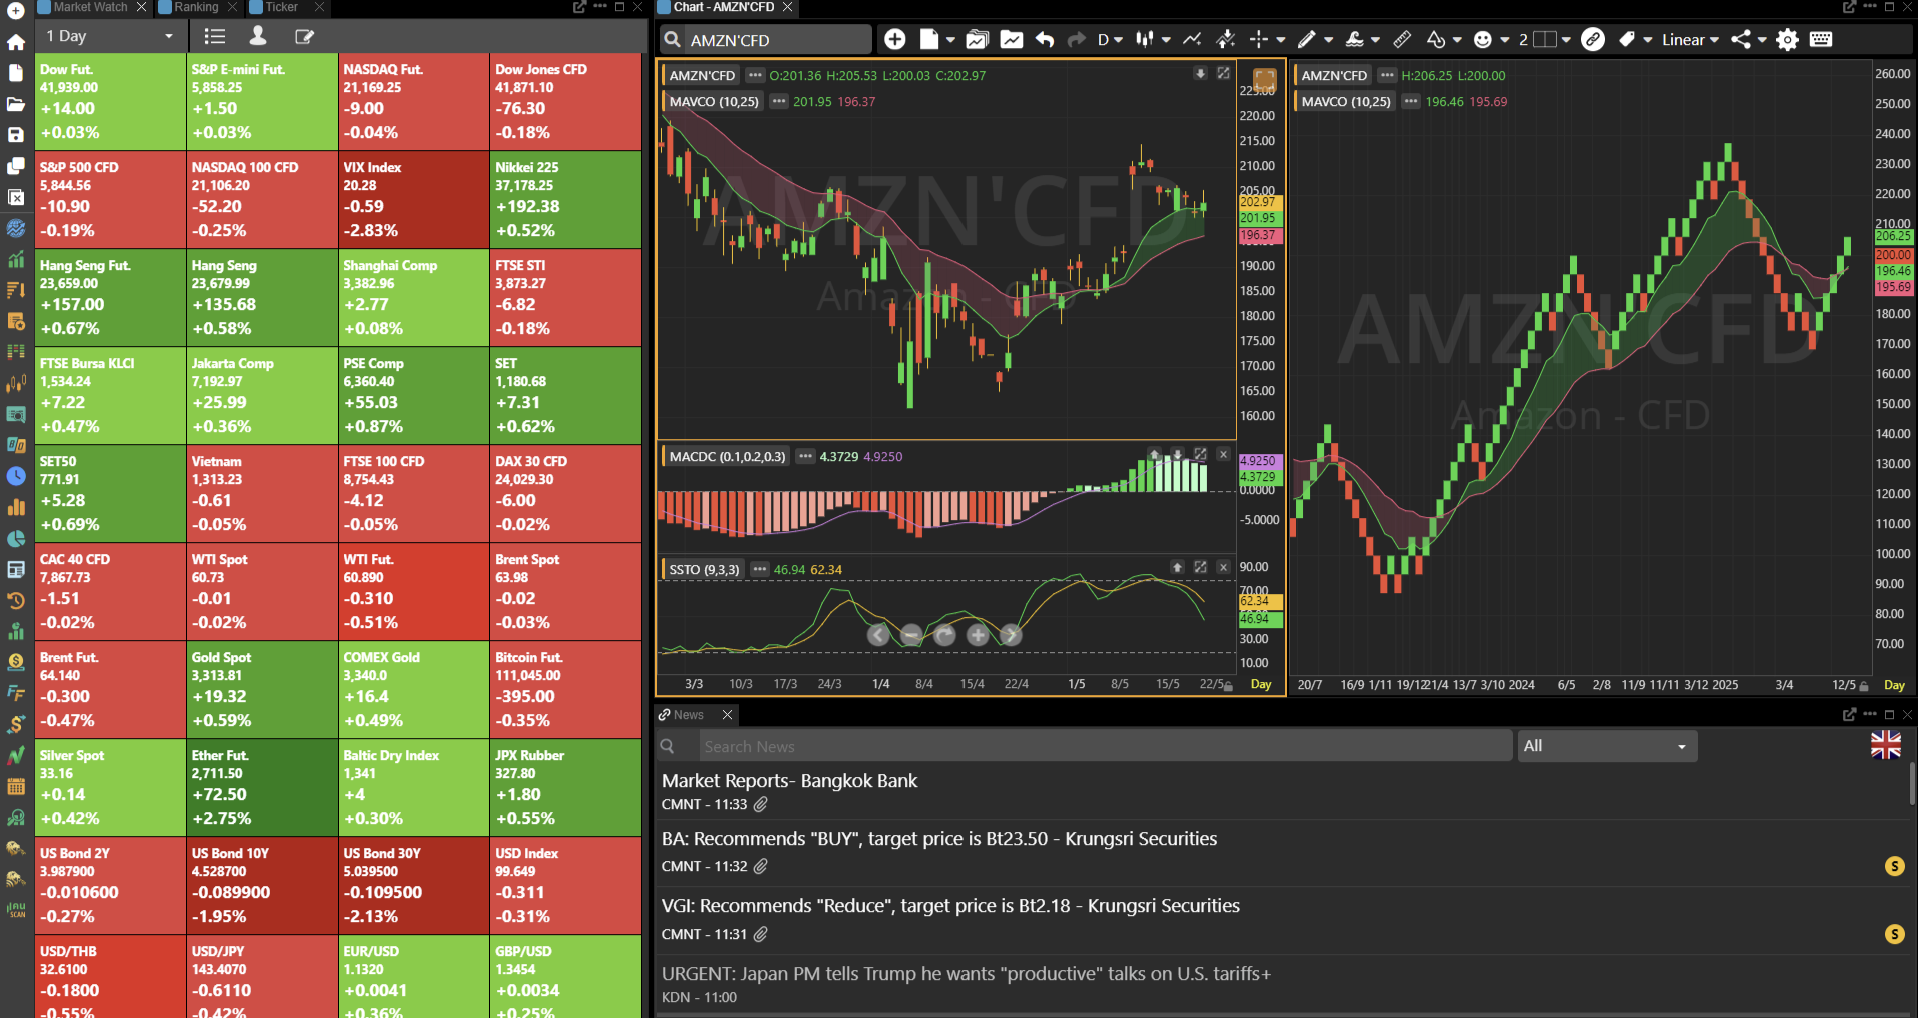This screenshot has width=1918, height=1018.
Task: Click the UK flag language icon
Action: tap(1886, 745)
